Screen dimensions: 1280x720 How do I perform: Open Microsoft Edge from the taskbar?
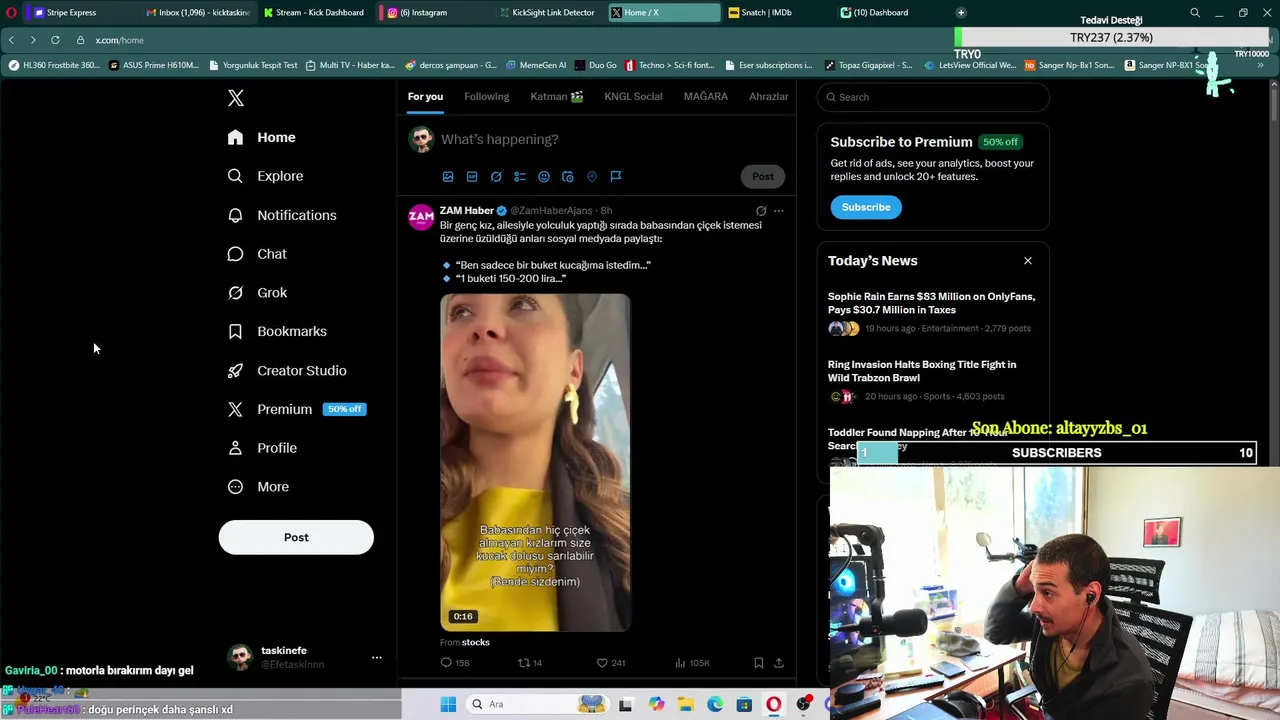(x=715, y=704)
